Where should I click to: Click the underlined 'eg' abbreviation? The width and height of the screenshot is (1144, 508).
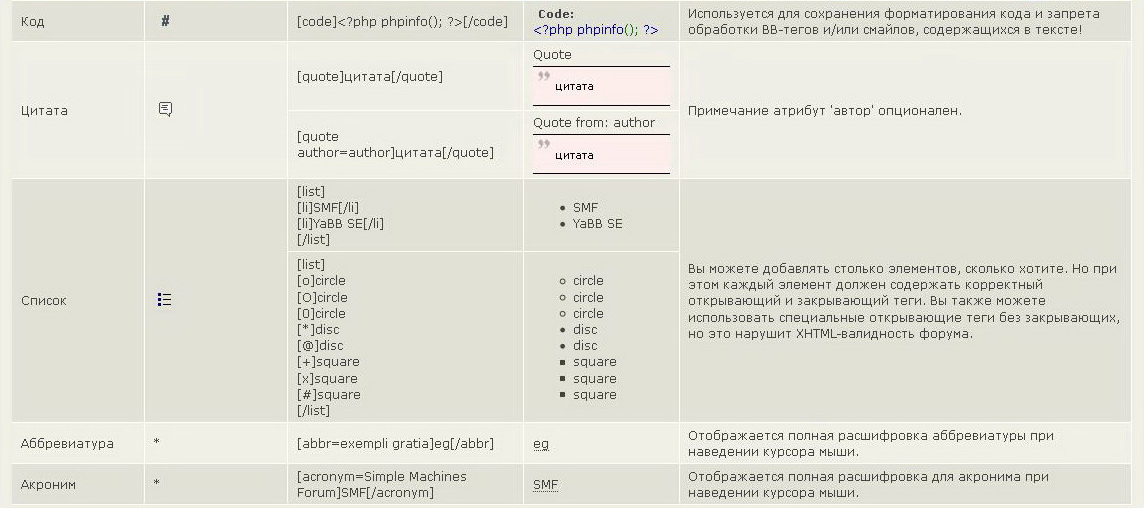(541, 443)
